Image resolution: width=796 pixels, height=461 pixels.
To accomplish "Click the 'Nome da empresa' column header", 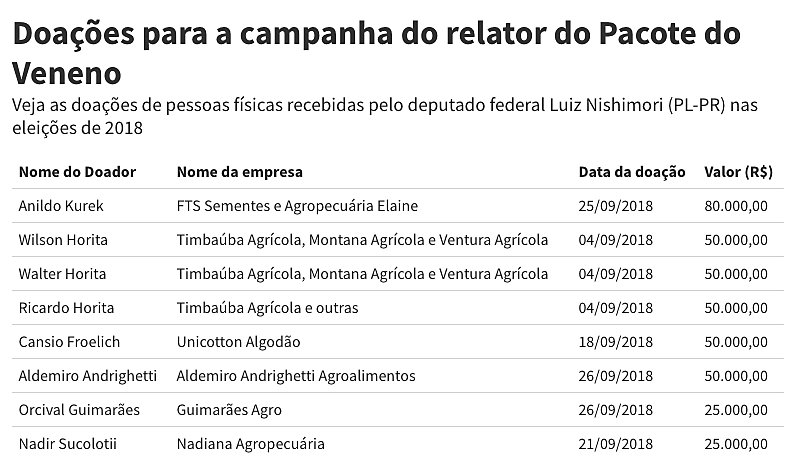I will pyautogui.click(x=239, y=172).
